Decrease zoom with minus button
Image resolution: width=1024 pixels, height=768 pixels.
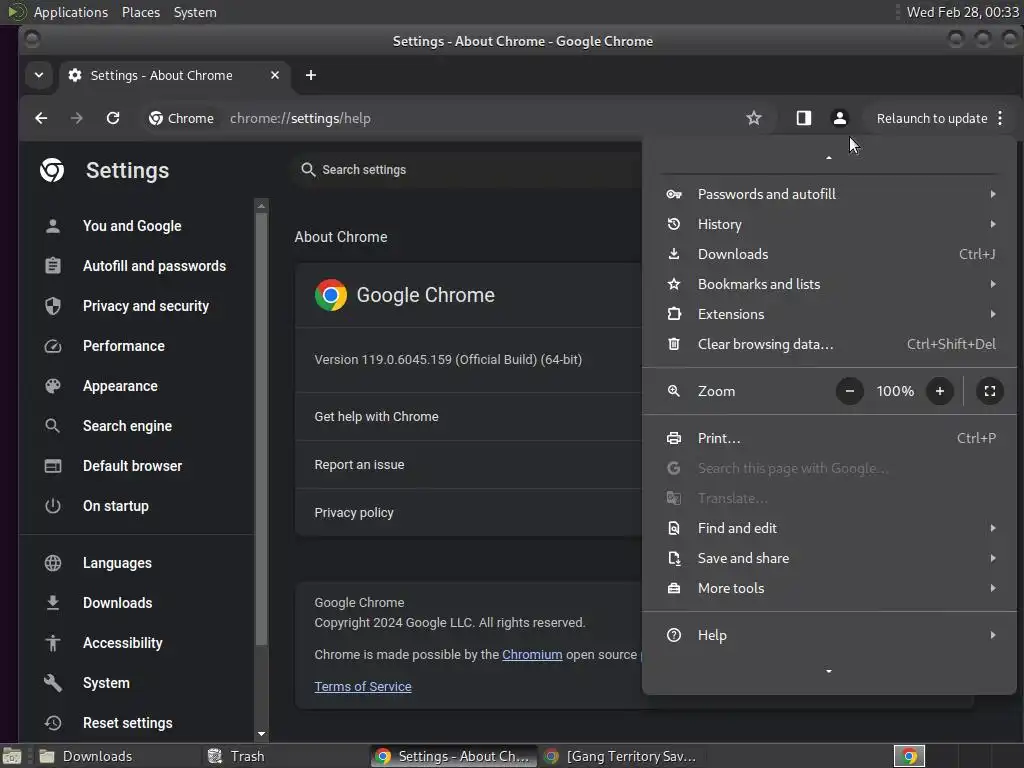click(850, 391)
